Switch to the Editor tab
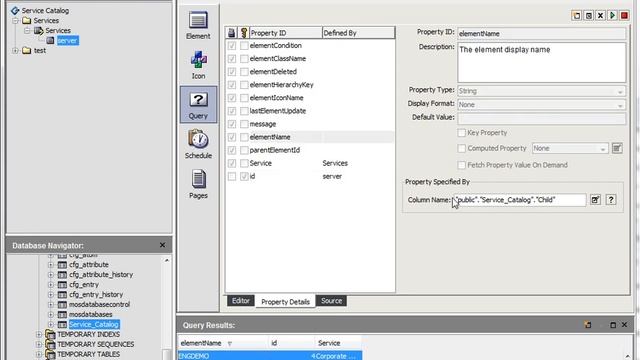Image resolution: width=640 pixels, height=360 pixels. tap(241, 301)
